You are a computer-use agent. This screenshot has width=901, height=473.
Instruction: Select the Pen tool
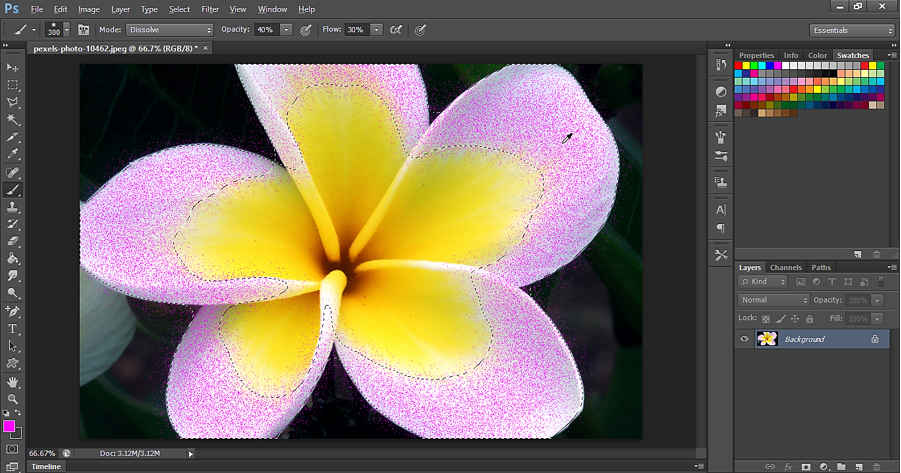tap(13, 311)
